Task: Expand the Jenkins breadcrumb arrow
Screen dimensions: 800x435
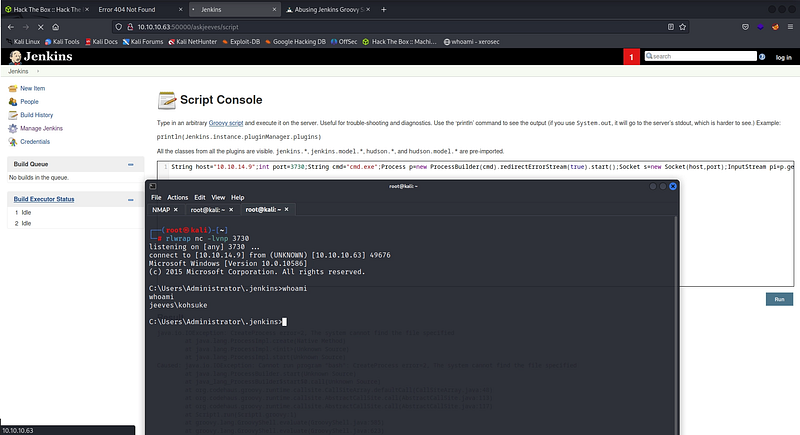Action: [x=38, y=71]
